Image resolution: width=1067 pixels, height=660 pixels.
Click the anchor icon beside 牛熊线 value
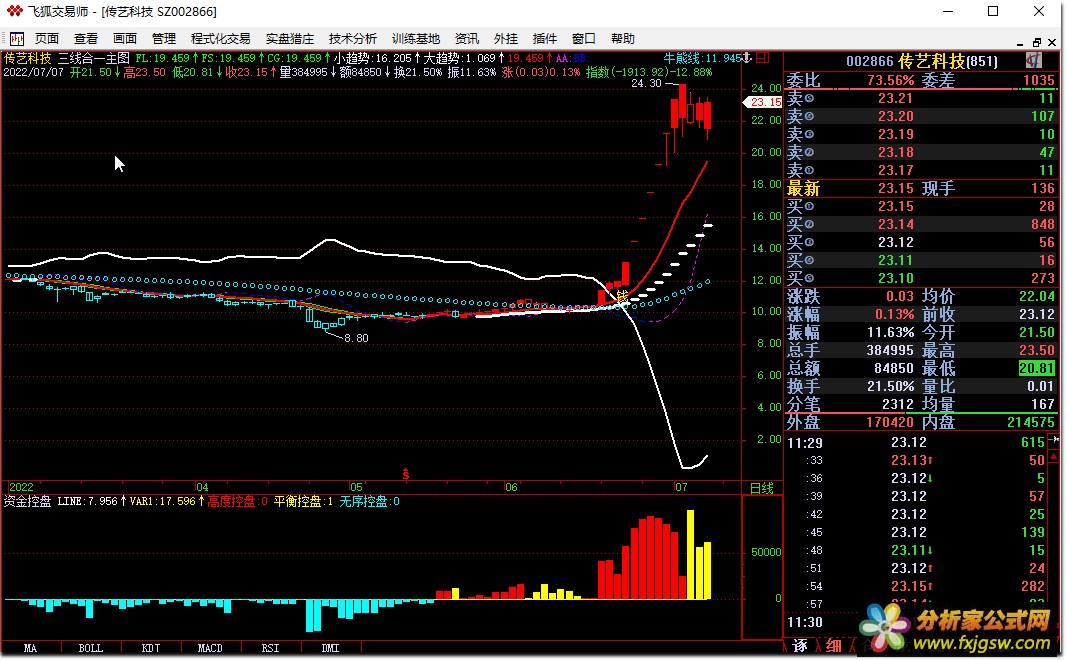pos(746,58)
